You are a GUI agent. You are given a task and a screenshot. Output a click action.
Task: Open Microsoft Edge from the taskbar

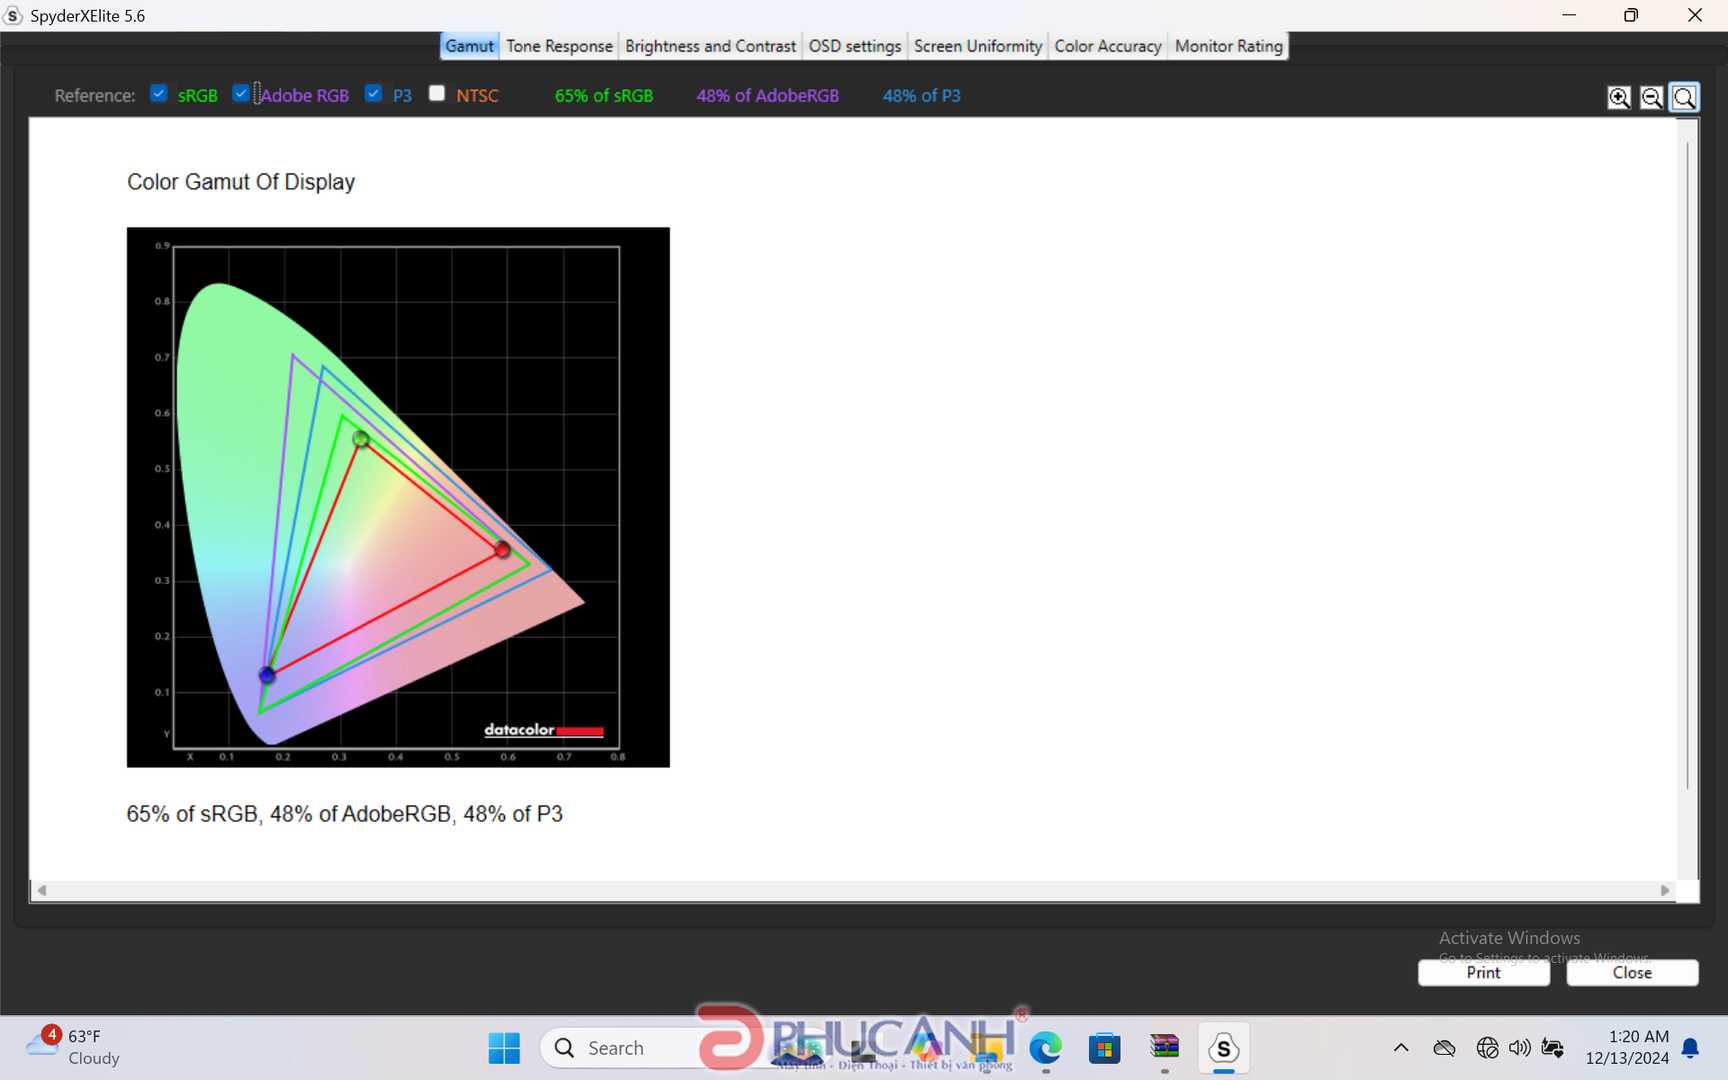tap(1045, 1048)
